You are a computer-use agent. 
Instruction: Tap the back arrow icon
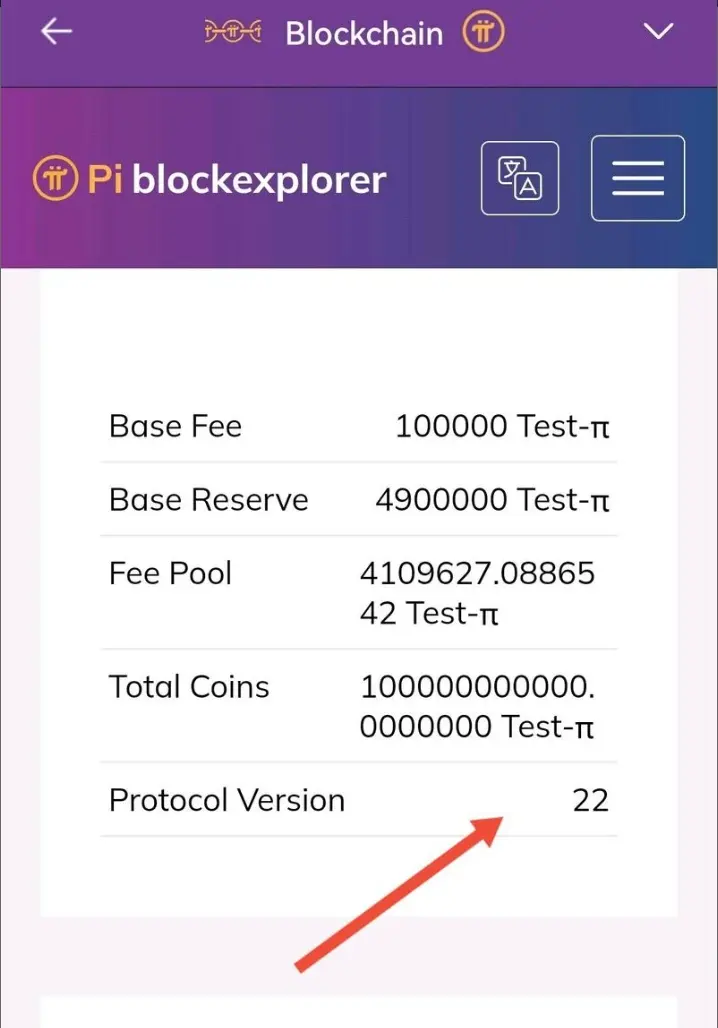(x=56, y=31)
